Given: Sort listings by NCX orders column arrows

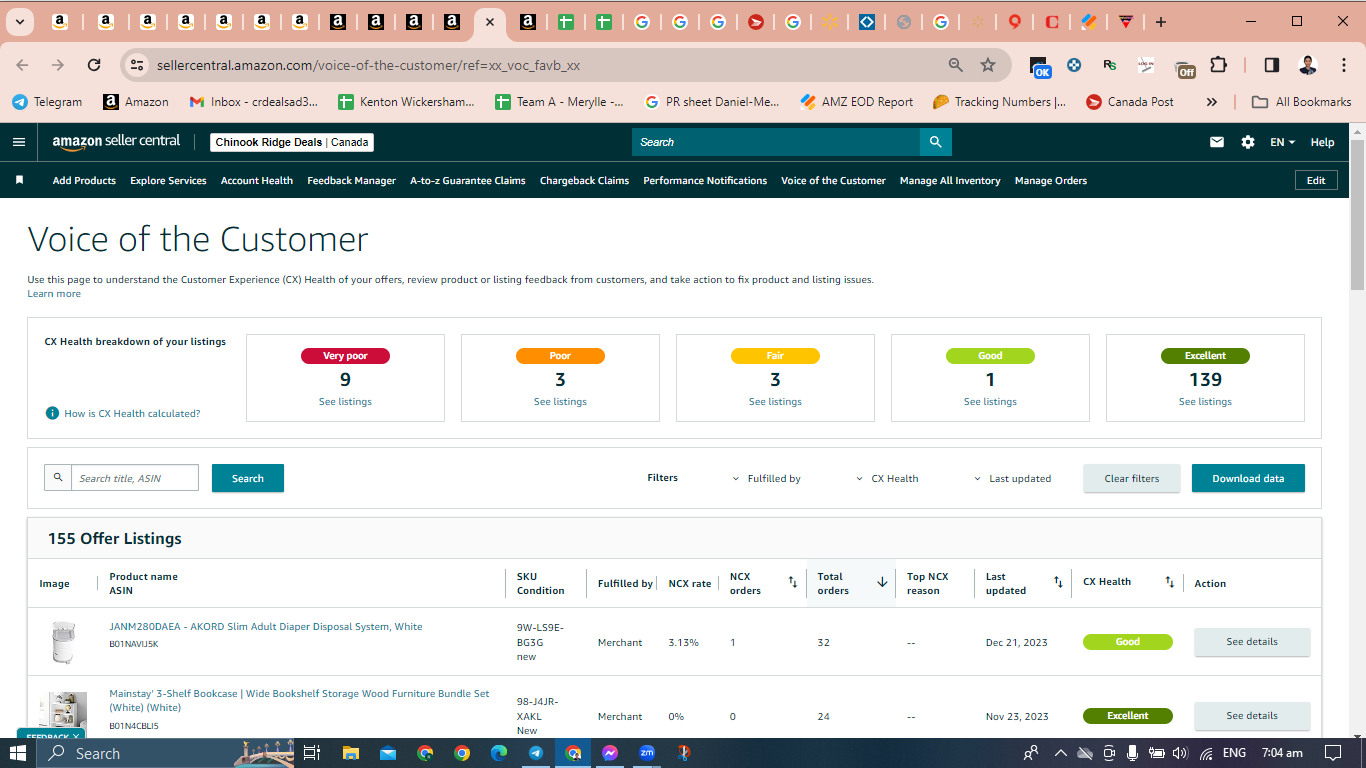Looking at the screenshot, I should [793, 582].
